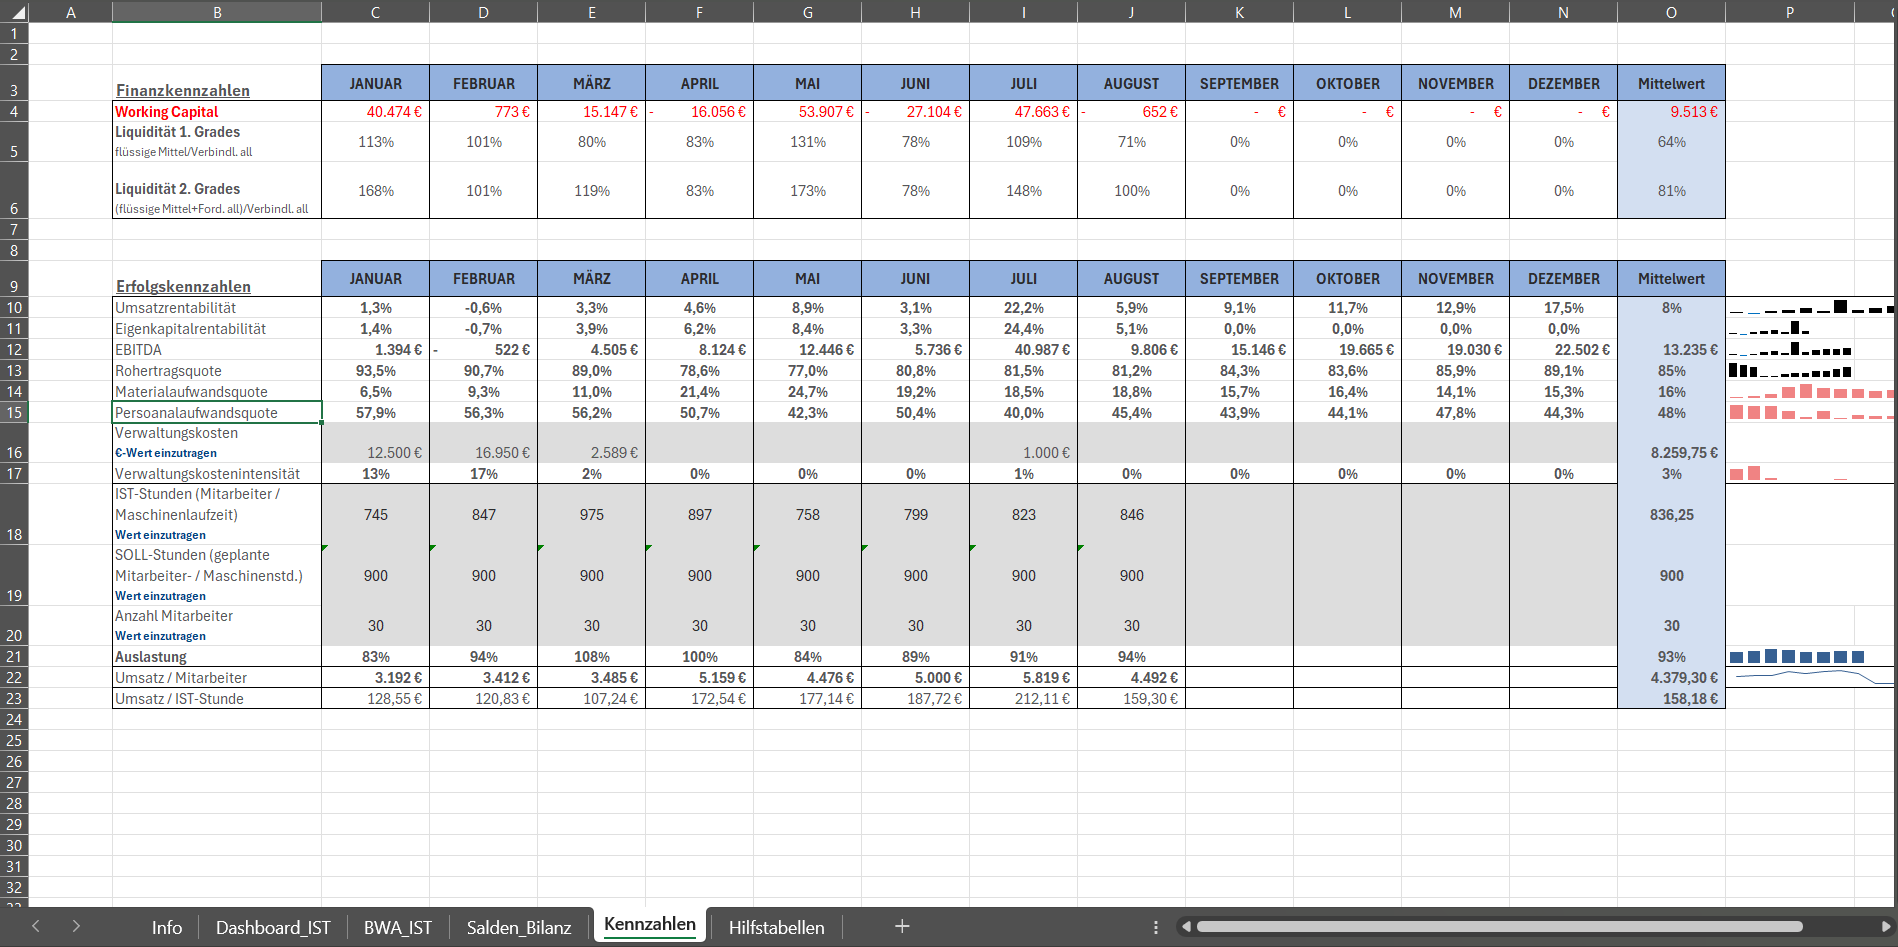Viewport: 1898px width, 947px height.
Task: Switch to the Hilfstabellen sheet tab
Action: pos(776,927)
